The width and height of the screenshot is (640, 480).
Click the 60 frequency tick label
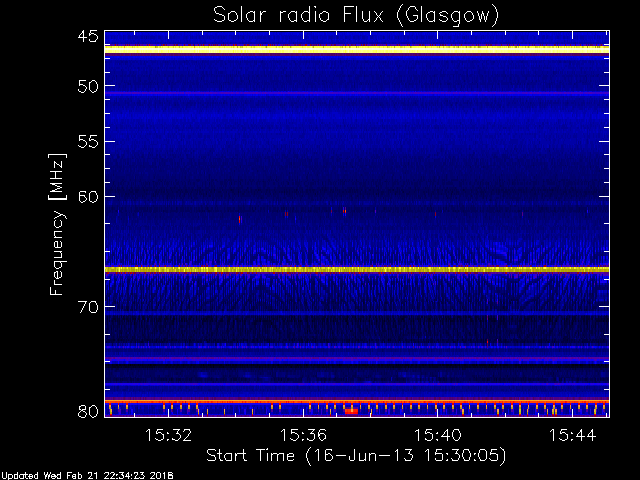pyautogui.click(x=88, y=196)
